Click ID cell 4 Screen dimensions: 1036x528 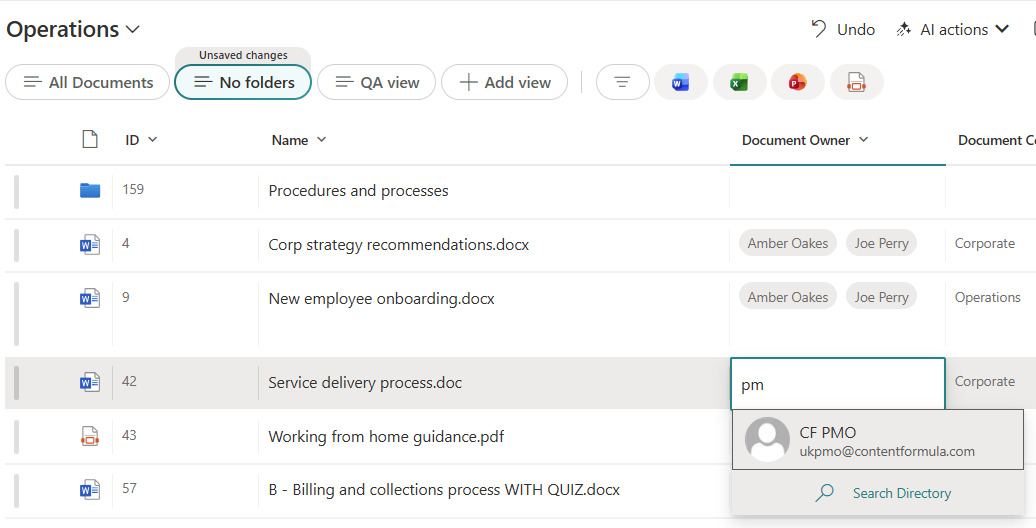click(x=126, y=243)
